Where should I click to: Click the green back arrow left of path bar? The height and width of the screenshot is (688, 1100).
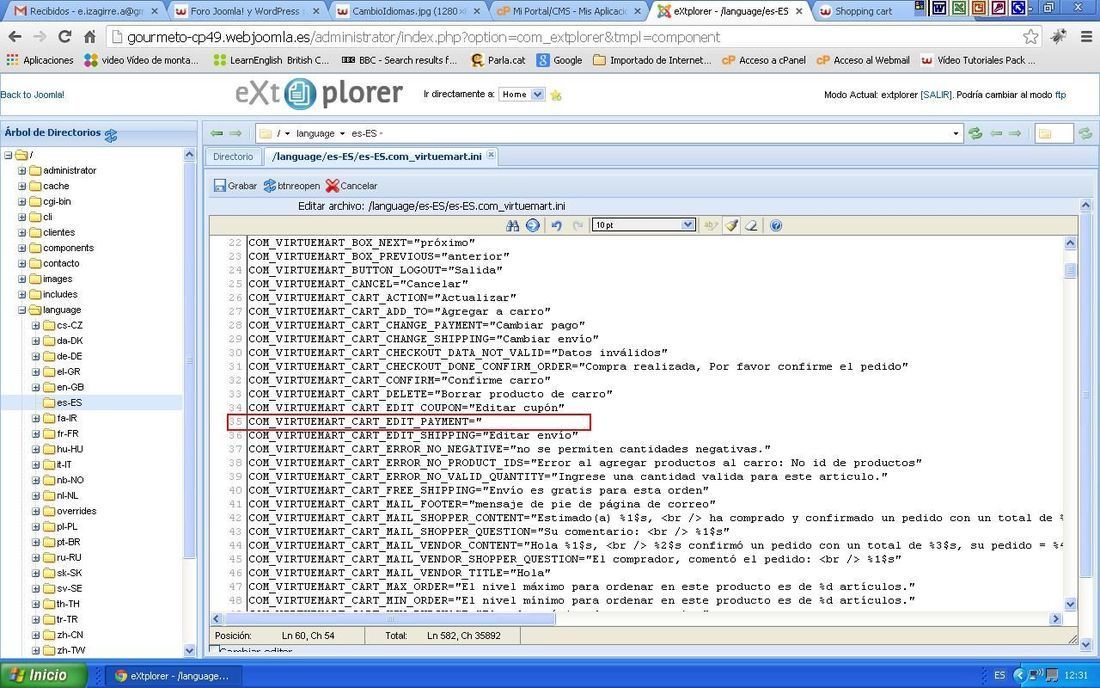point(217,133)
